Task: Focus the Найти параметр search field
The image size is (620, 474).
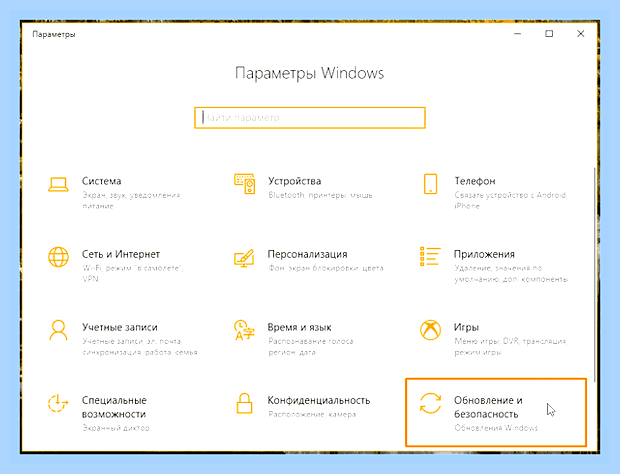Action: tap(310, 118)
